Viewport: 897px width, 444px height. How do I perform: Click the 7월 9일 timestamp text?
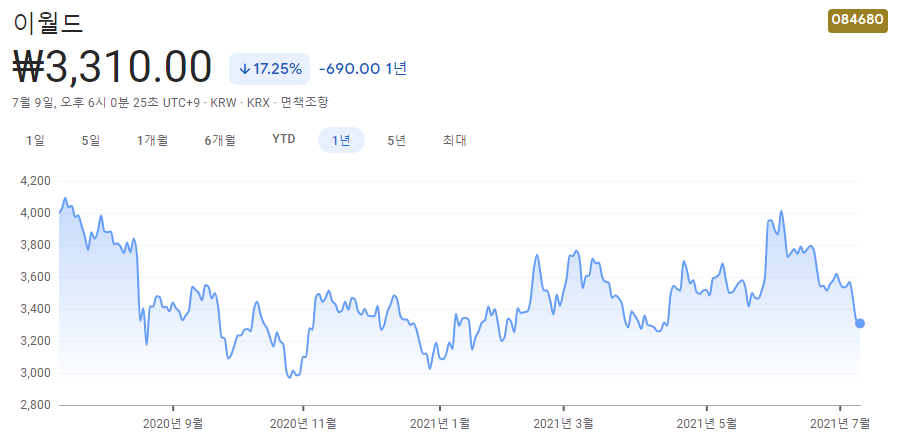(x=106, y=103)
